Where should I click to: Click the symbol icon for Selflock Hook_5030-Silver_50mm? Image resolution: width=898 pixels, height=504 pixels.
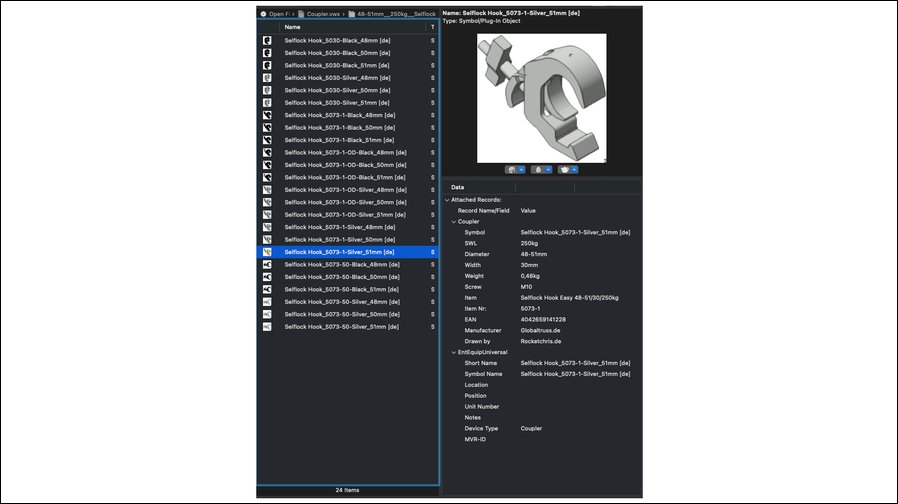point(267,90)
